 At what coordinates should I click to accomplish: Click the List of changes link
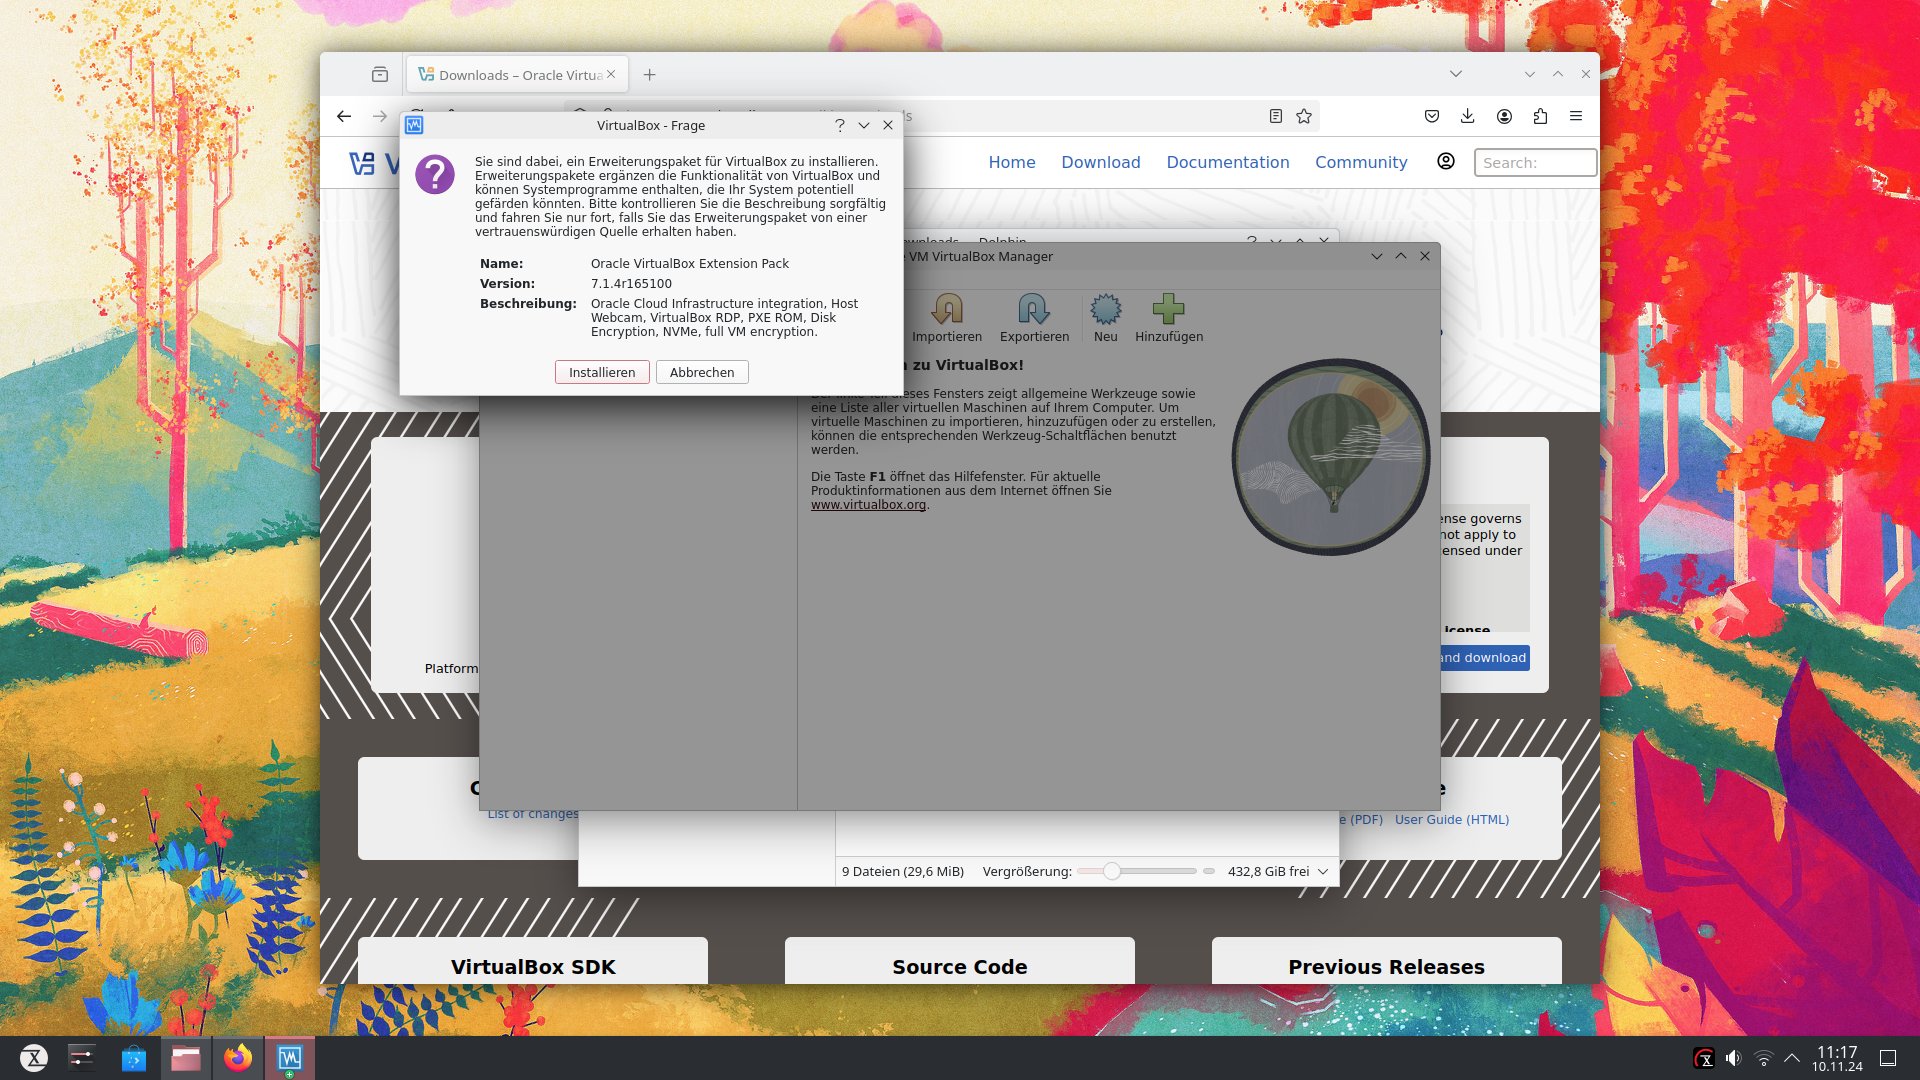pos(533,814)
